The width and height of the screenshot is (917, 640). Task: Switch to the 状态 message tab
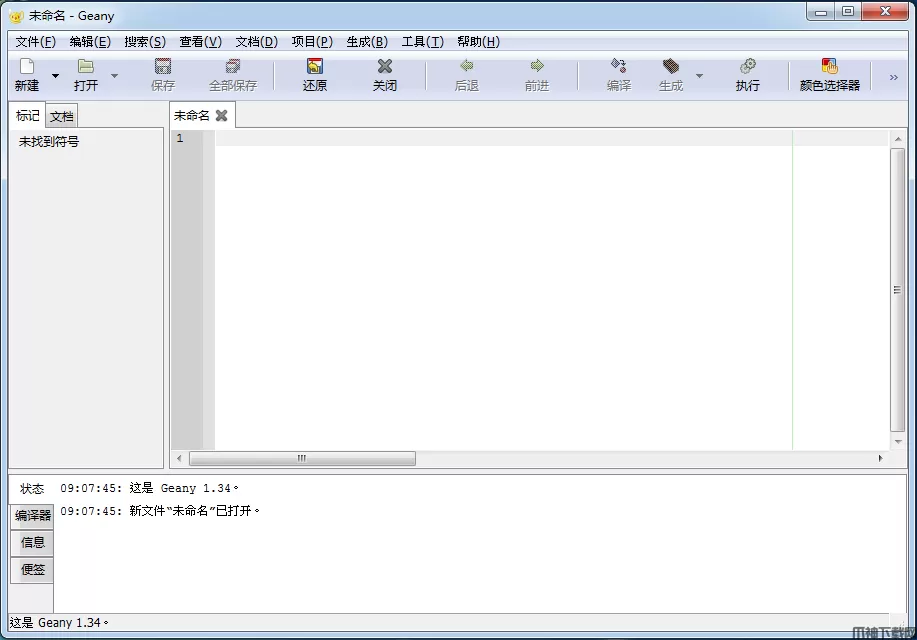(32, 488)
